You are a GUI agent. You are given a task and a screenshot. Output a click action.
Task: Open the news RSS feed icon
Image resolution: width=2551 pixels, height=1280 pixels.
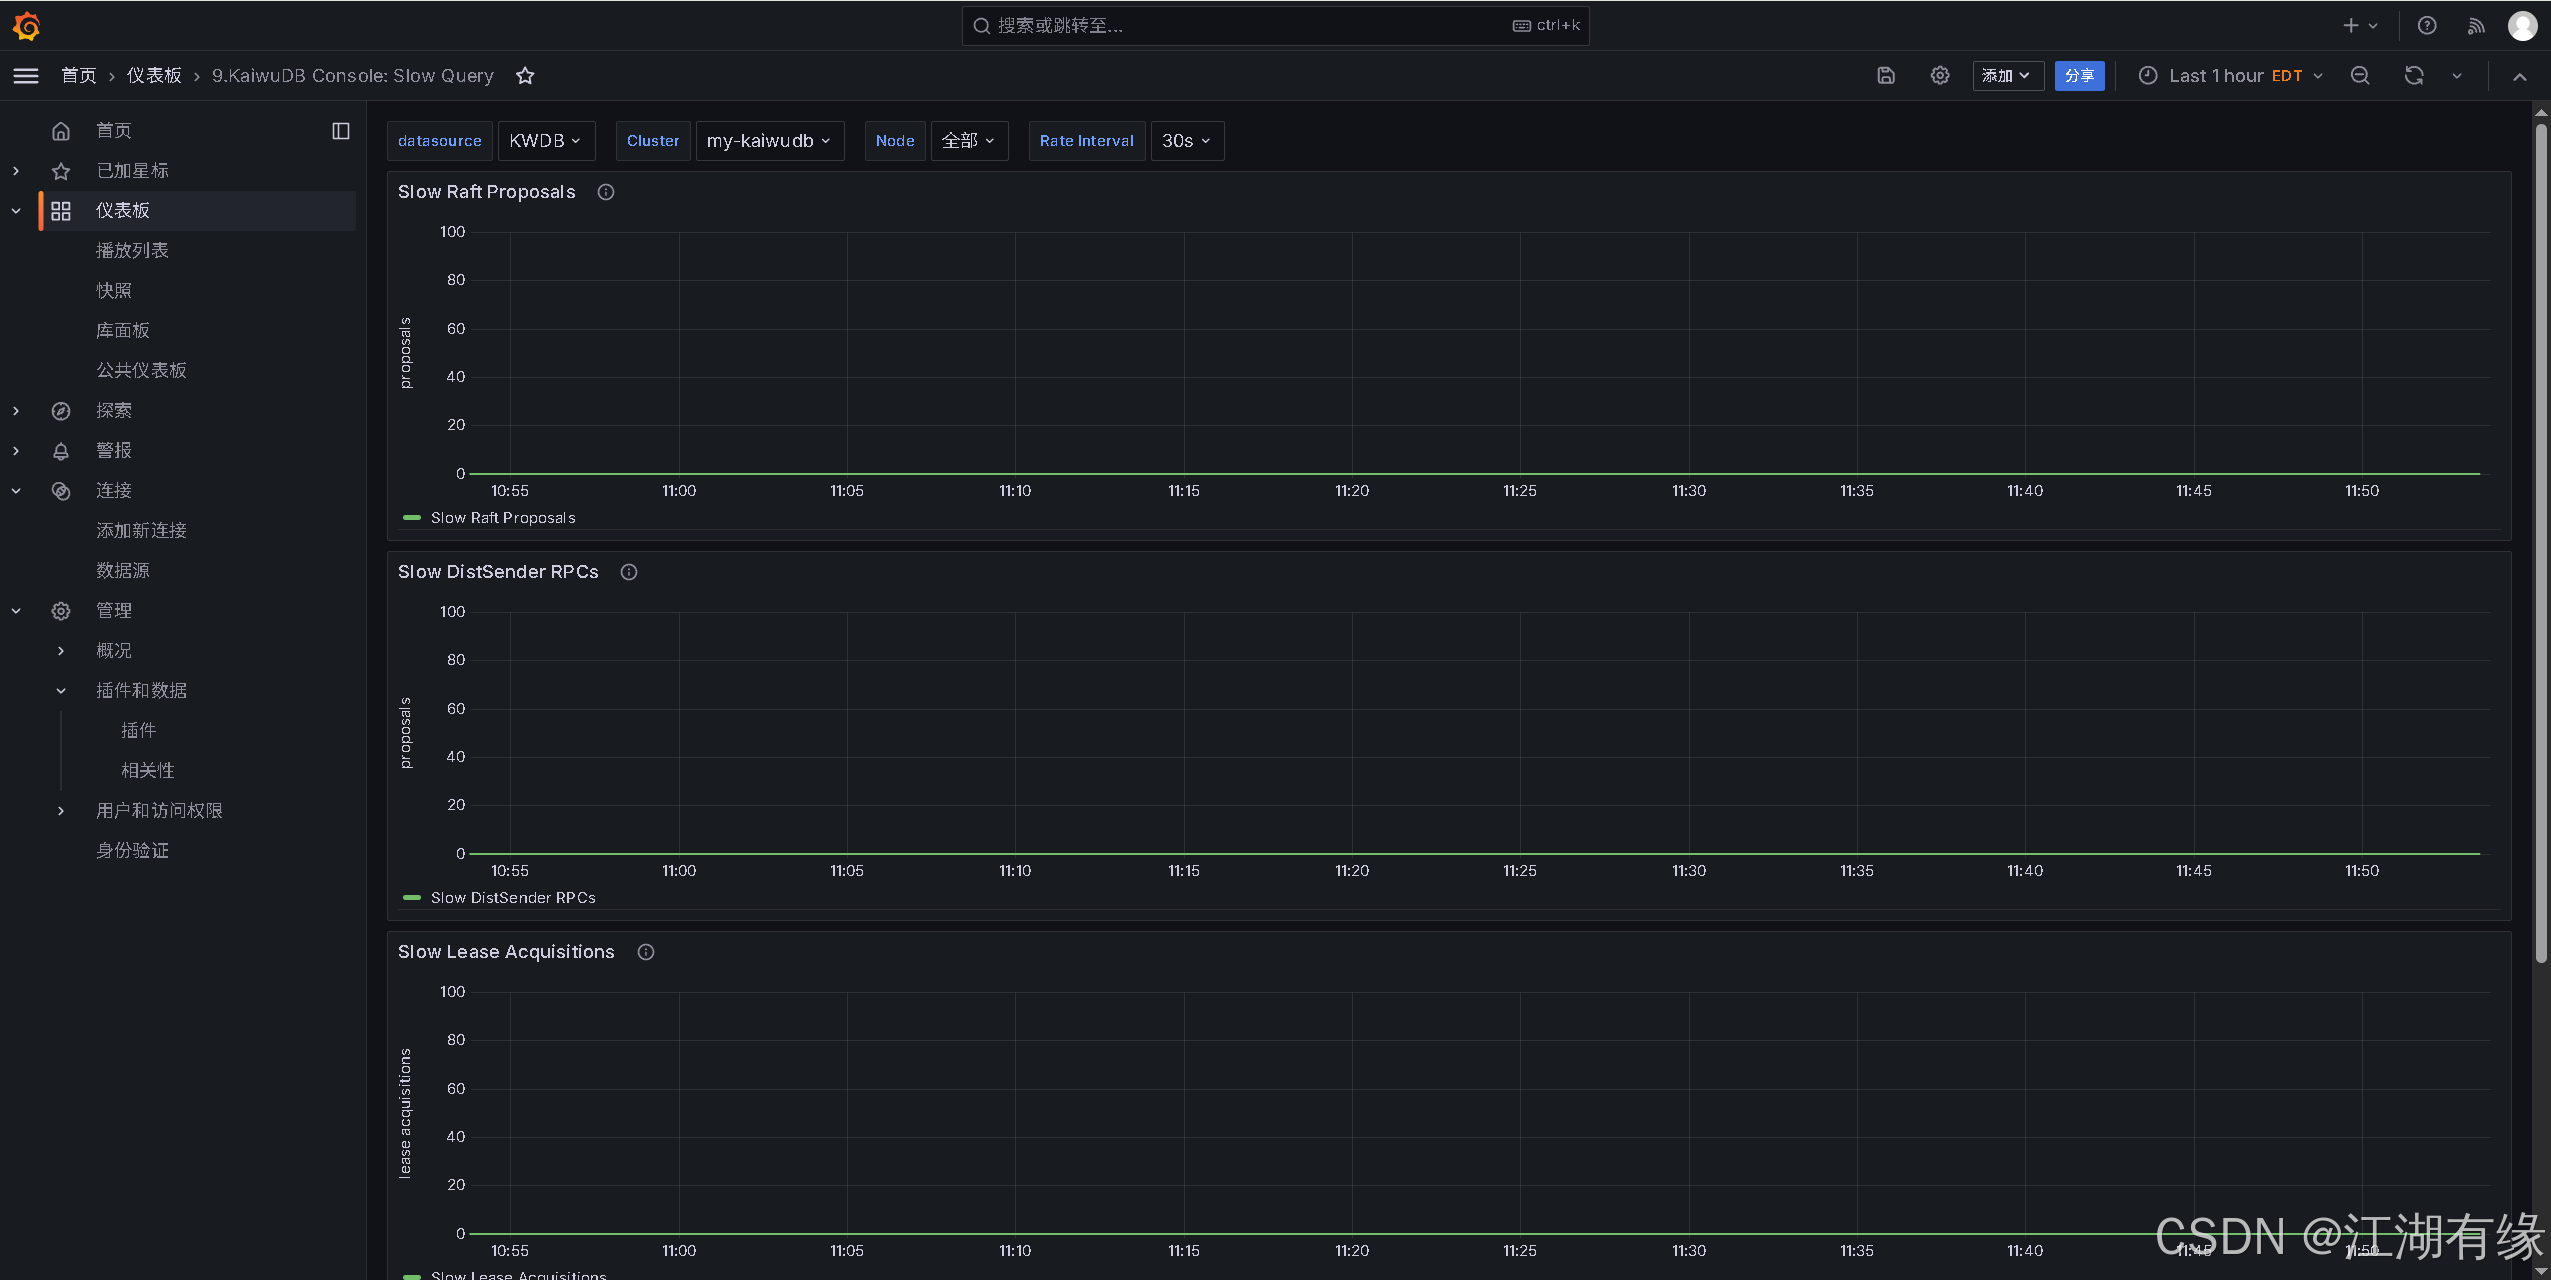coord(2476,26)
